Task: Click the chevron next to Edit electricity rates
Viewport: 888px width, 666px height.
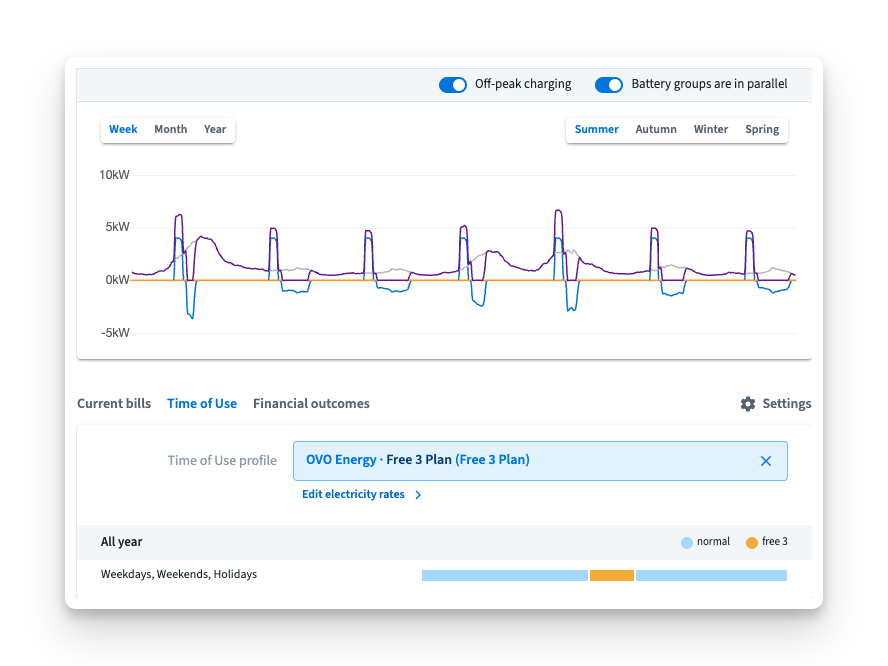Action: point(418,495)
